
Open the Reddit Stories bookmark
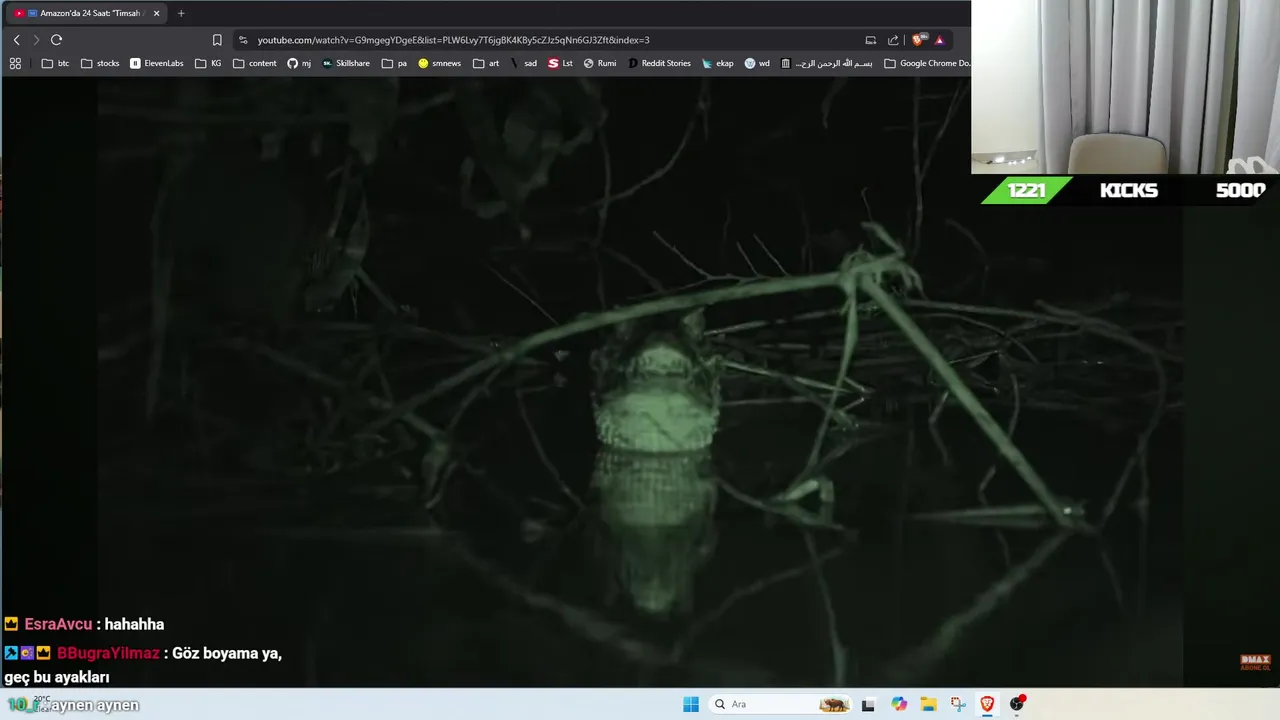coord(659,63)
